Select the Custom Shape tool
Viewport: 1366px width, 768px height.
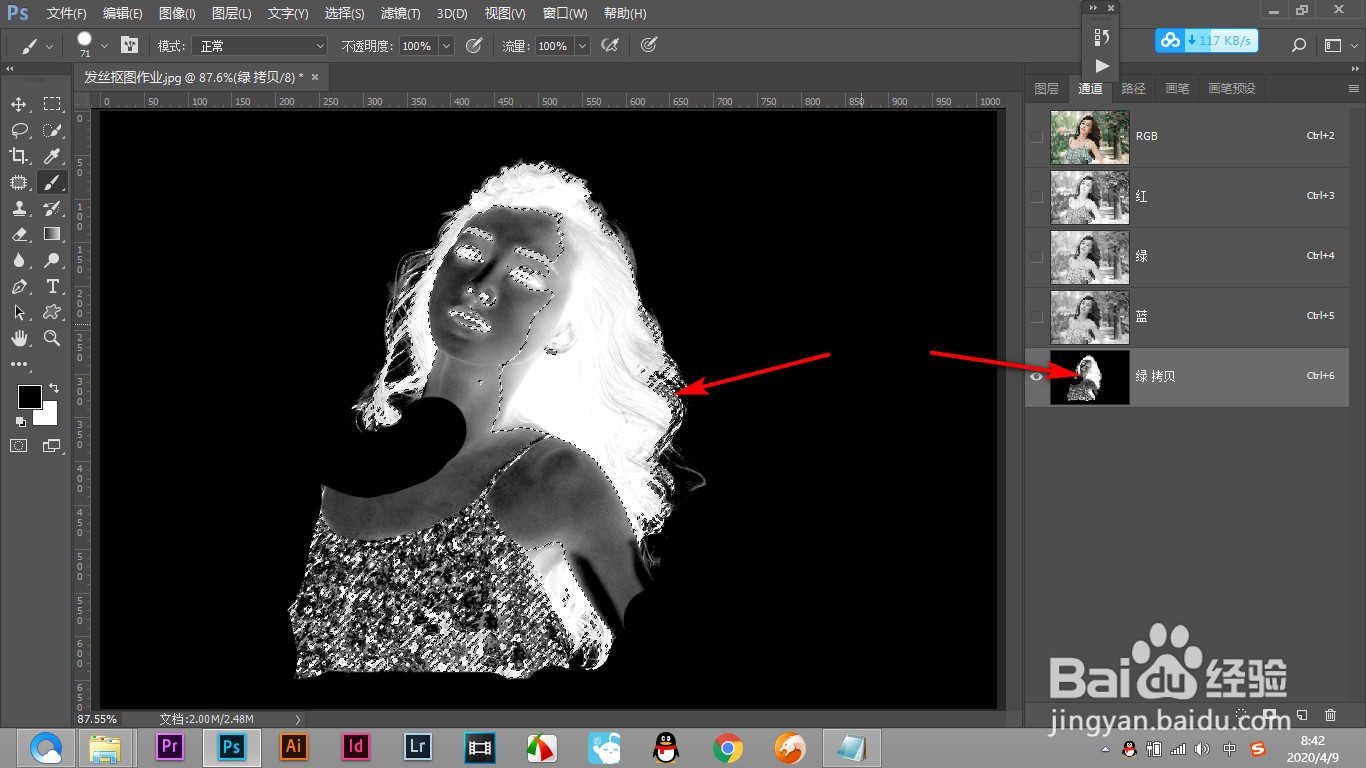(x=52, y=312)
